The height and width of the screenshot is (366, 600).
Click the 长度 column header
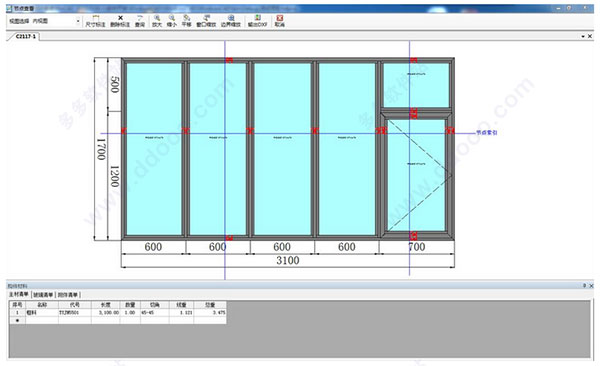106,305
